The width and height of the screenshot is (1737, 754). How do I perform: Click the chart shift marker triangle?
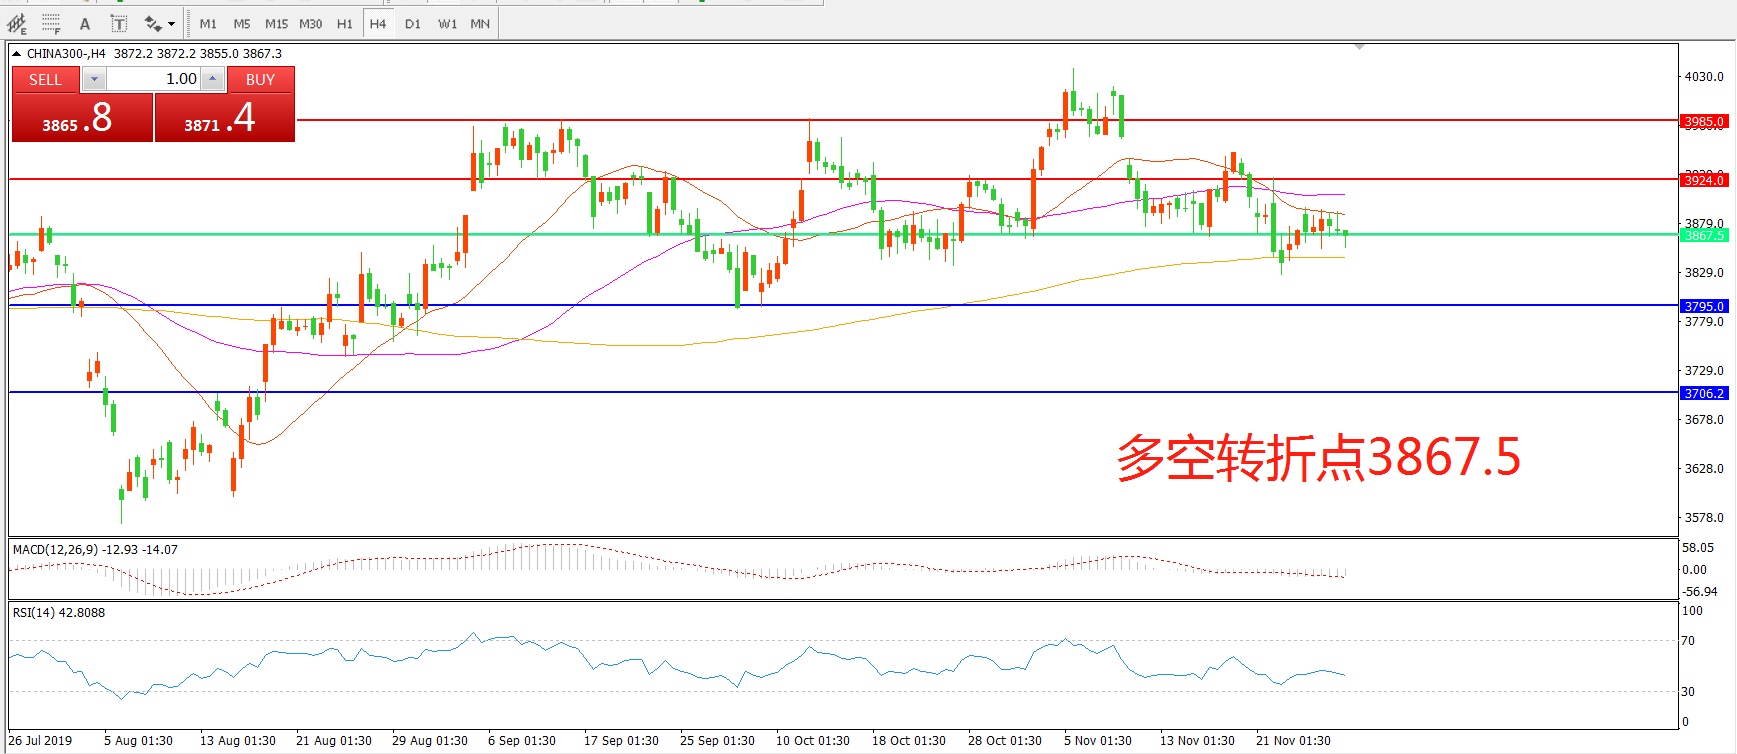(x=1359, y=47)
